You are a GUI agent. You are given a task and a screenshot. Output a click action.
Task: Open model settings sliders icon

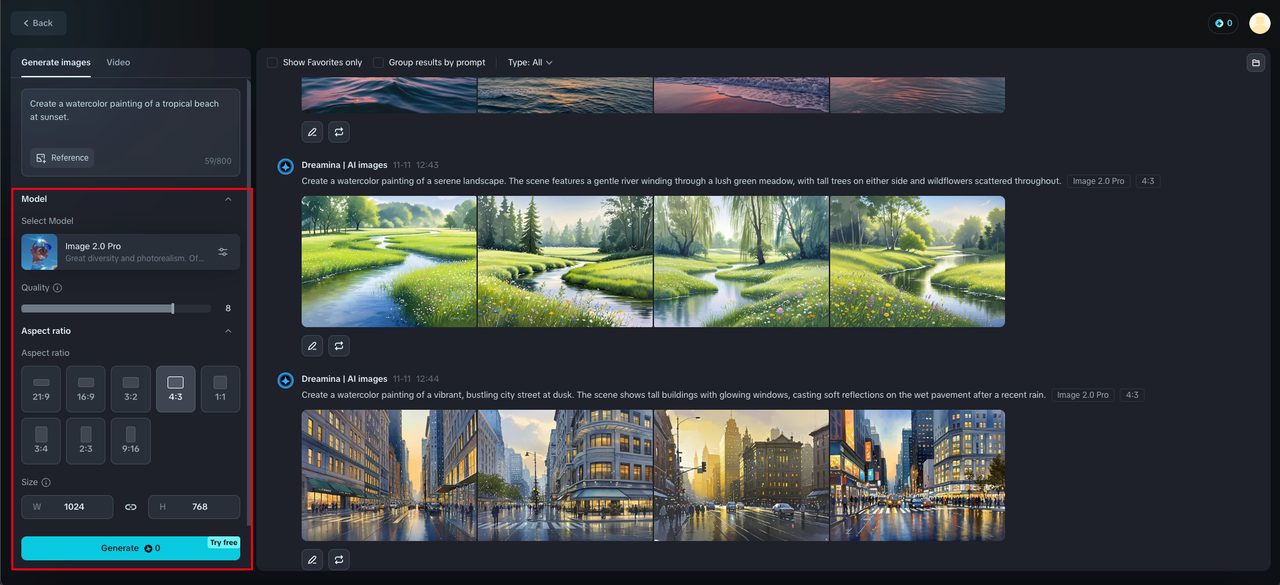click(x=223, y=252)
